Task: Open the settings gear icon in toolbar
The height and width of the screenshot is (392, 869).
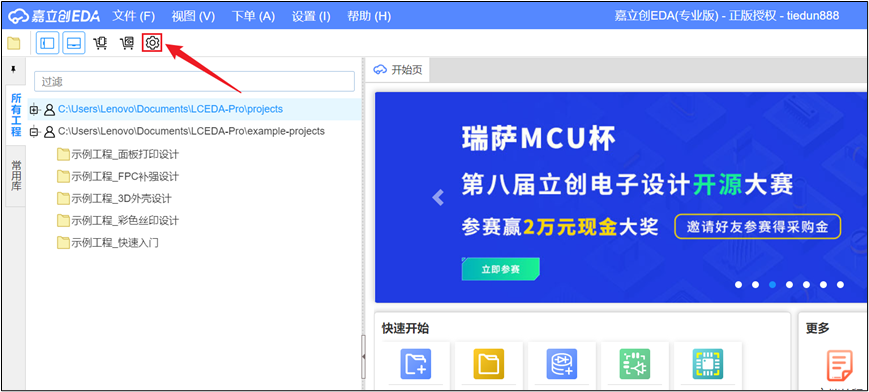Action: tap(152, 43)
